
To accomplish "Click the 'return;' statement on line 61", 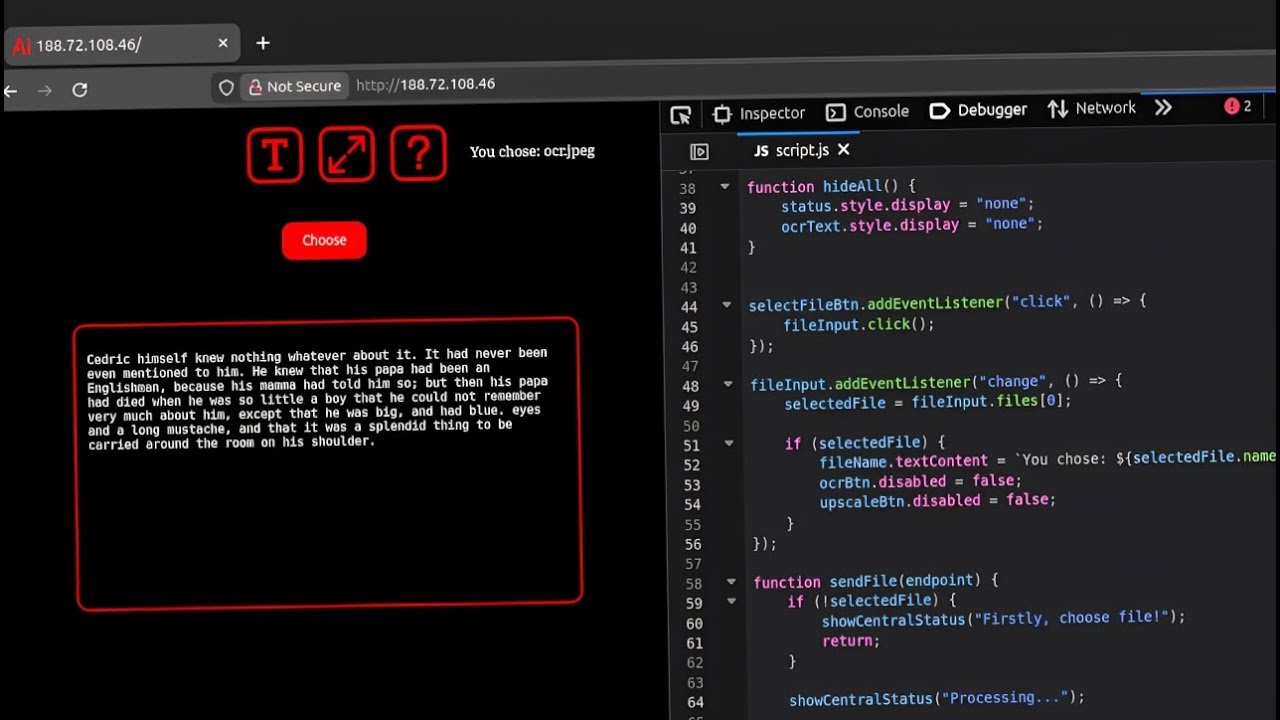I will pyautogui.click(x=851, y=641).
